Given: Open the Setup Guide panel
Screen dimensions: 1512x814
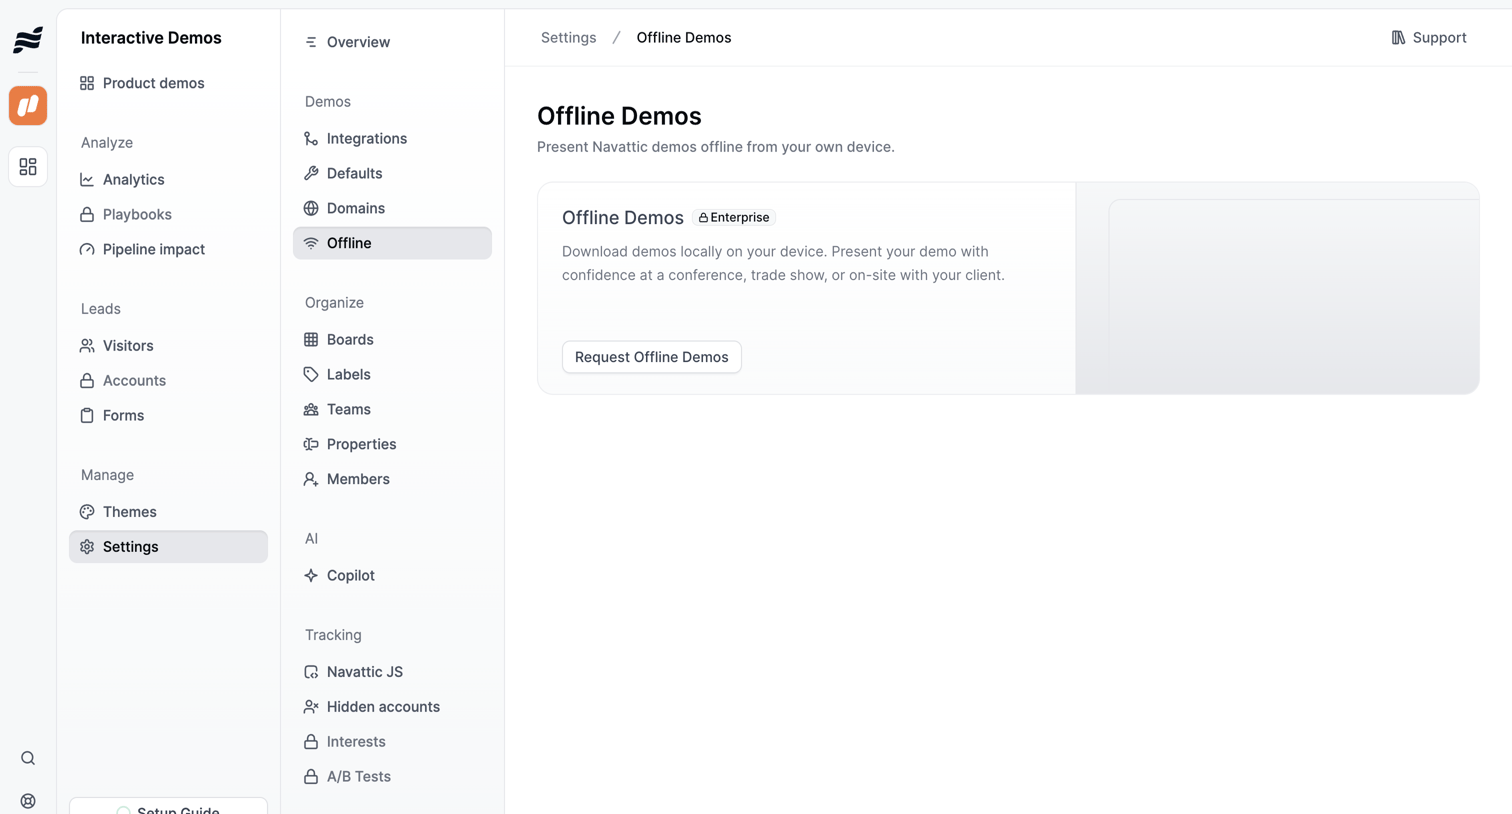Looking at the screenshot, I should 168,806.
